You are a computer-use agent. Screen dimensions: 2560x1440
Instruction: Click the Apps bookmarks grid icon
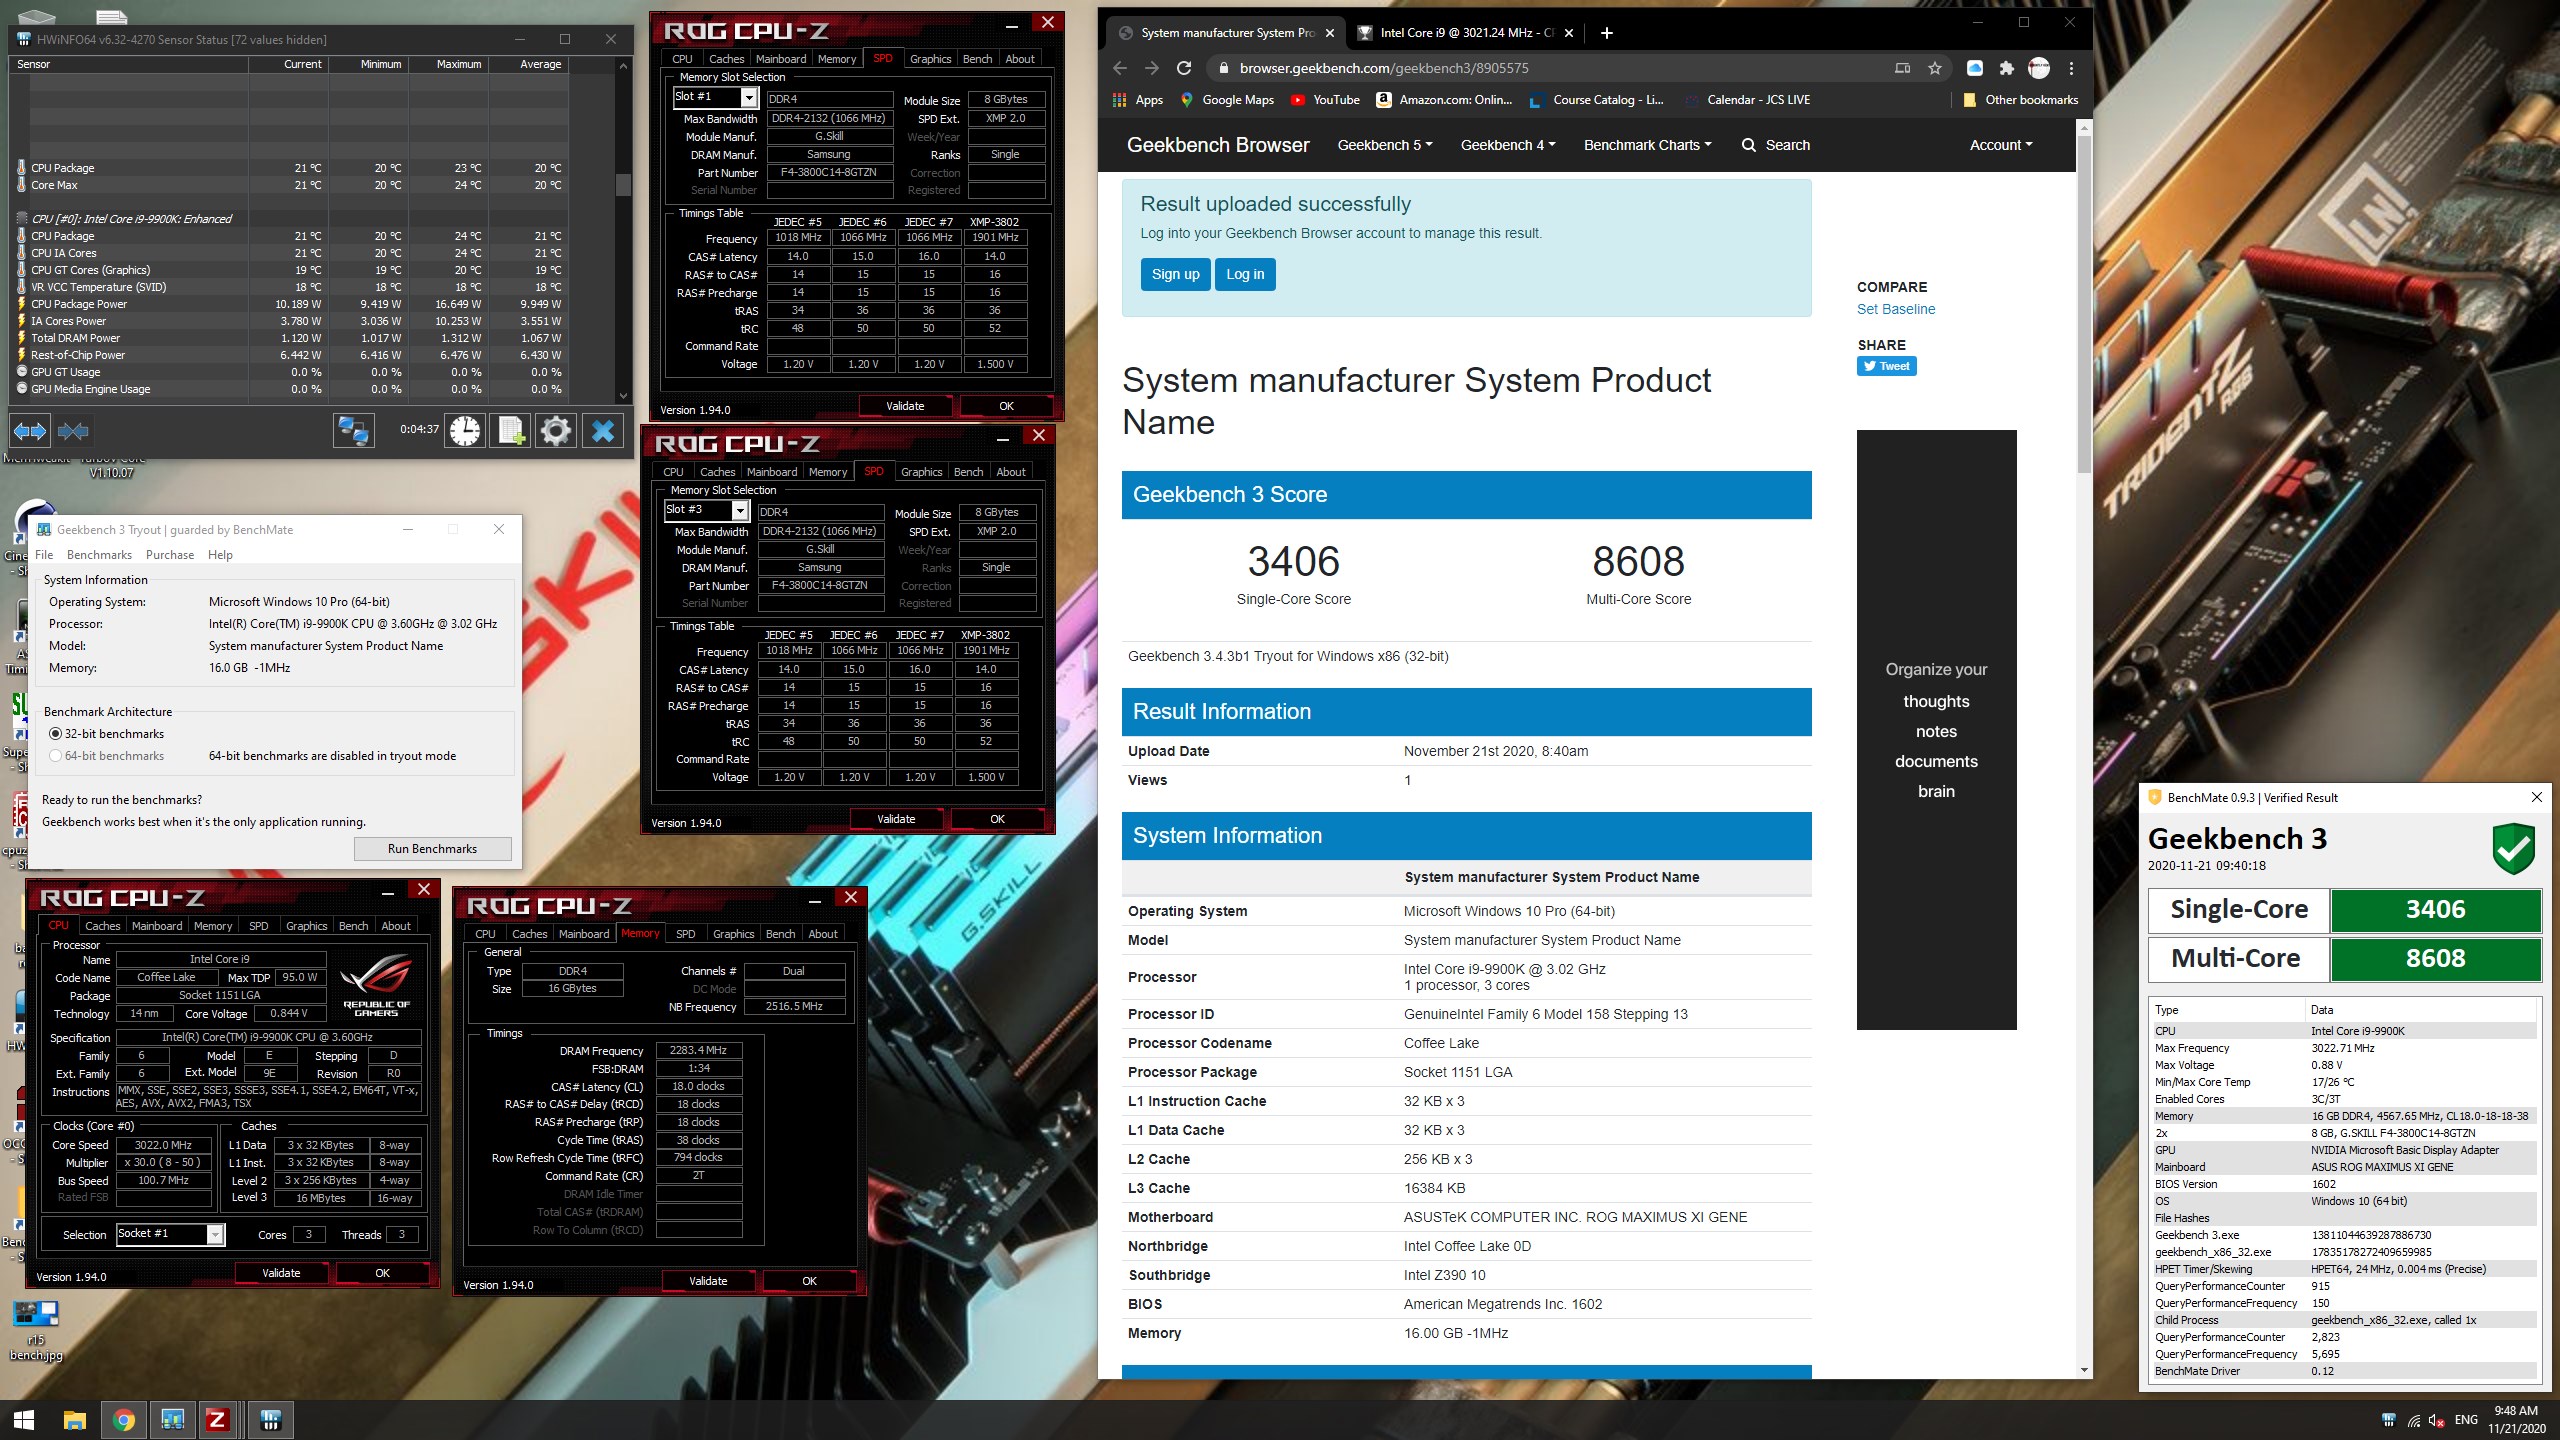point(1120,100)
